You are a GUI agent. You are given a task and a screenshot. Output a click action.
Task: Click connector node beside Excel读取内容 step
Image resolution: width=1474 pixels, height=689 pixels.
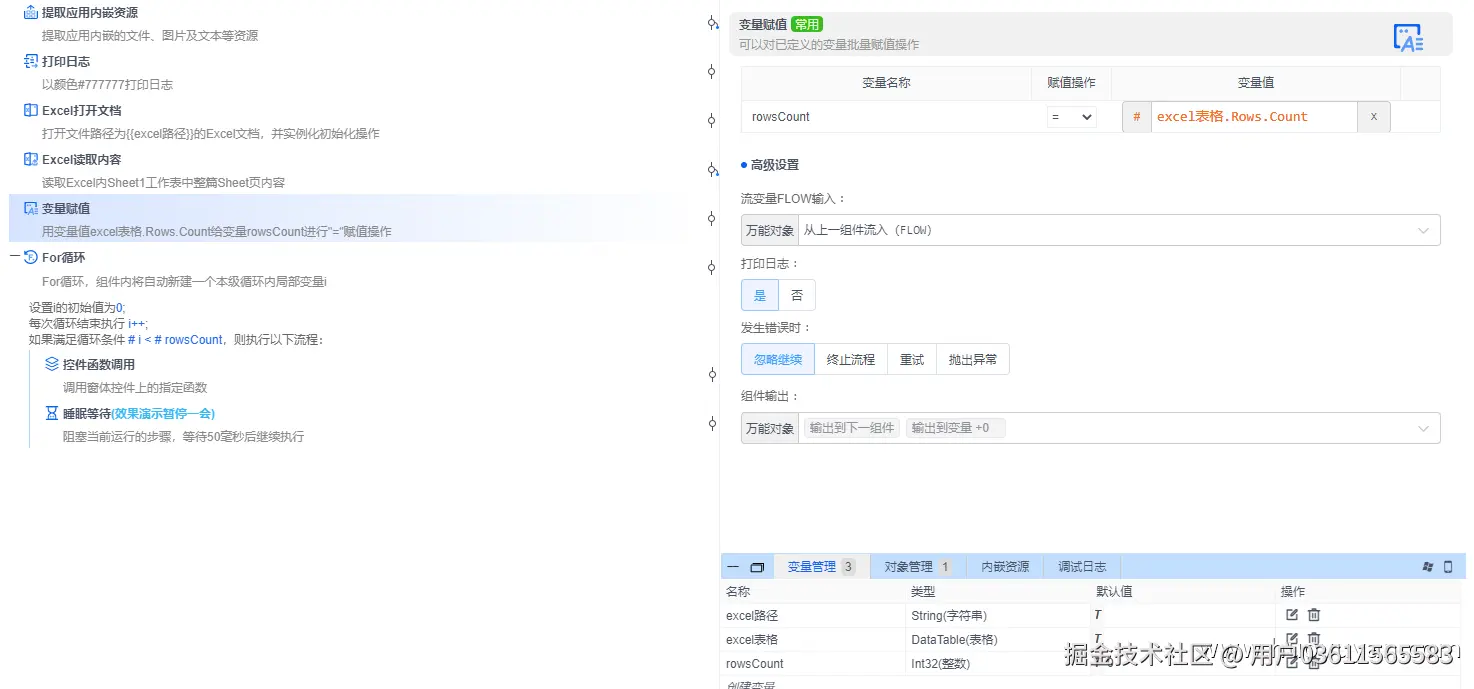(x=712, y=170)
